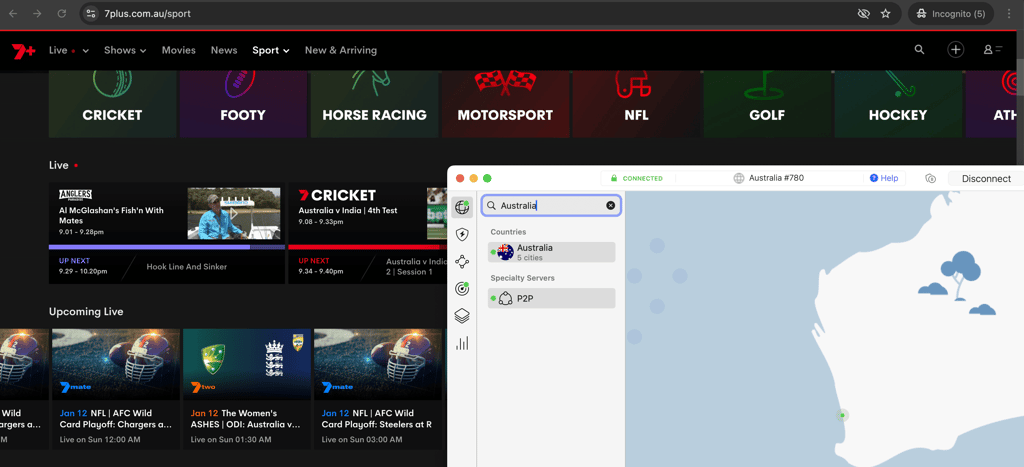This screenshot has height=467, width=1024.
Task: Open NordVPN Dark Web Monitor target icon
Action: point(462,289)
